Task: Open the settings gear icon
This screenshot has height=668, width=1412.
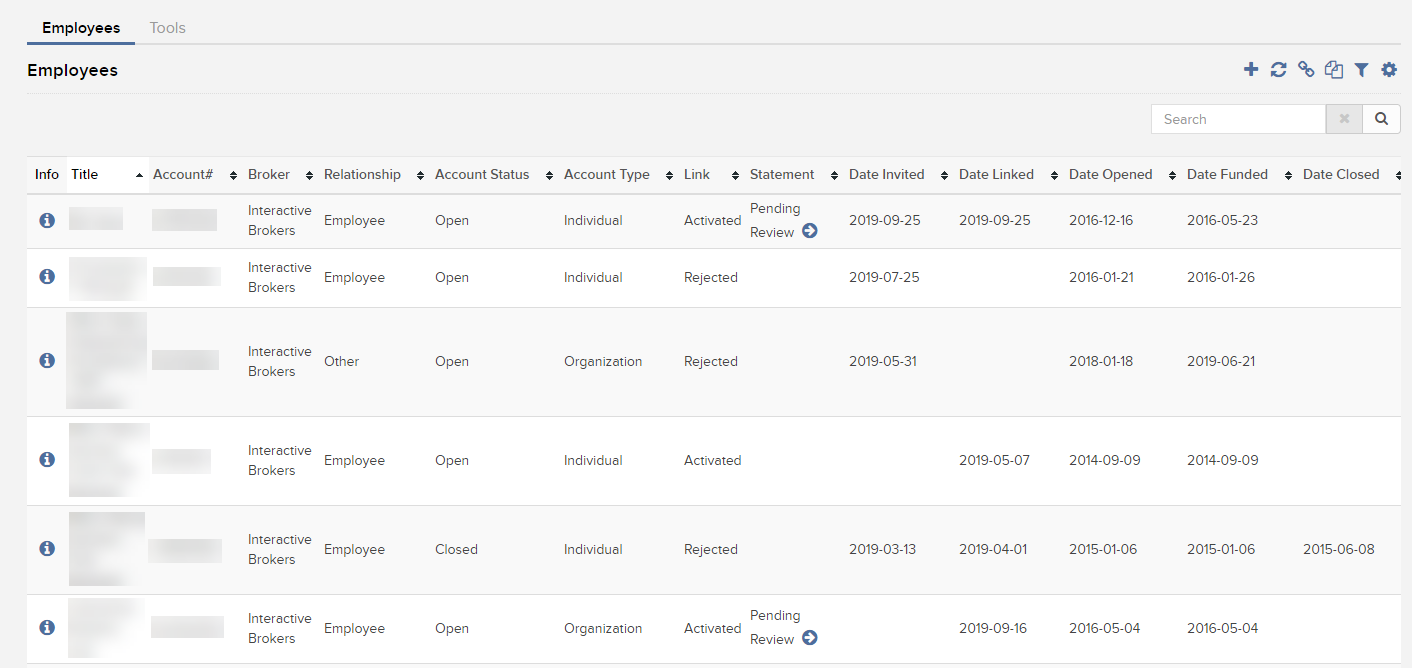Action: click(x=1389, y=69)
